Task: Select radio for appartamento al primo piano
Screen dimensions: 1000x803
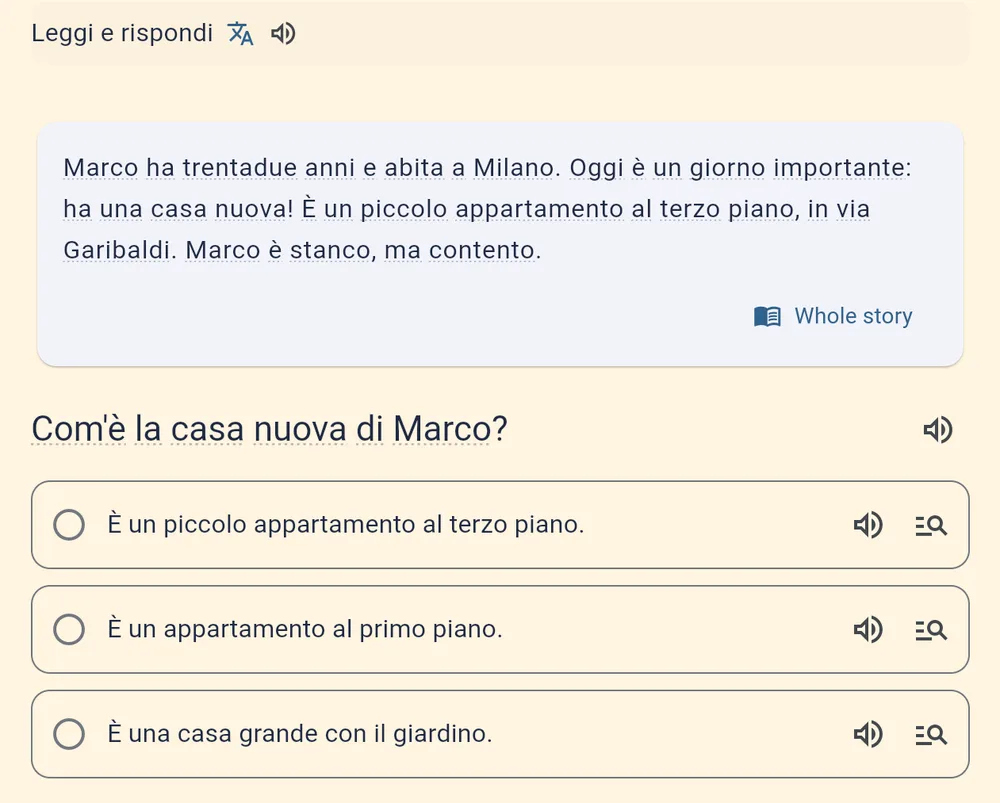Action: (x=69, y=630)
